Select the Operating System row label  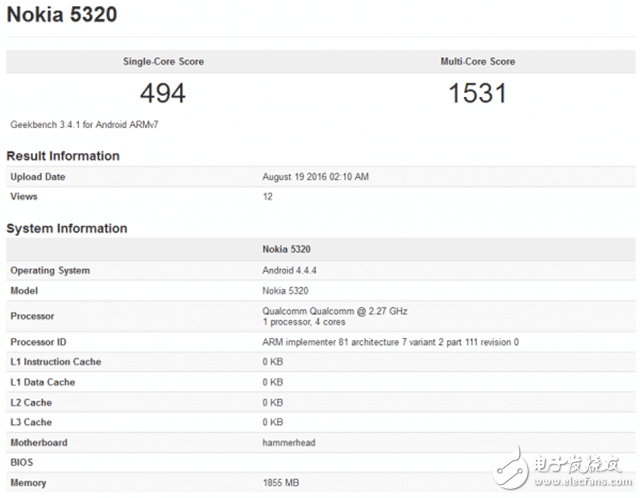50,271
